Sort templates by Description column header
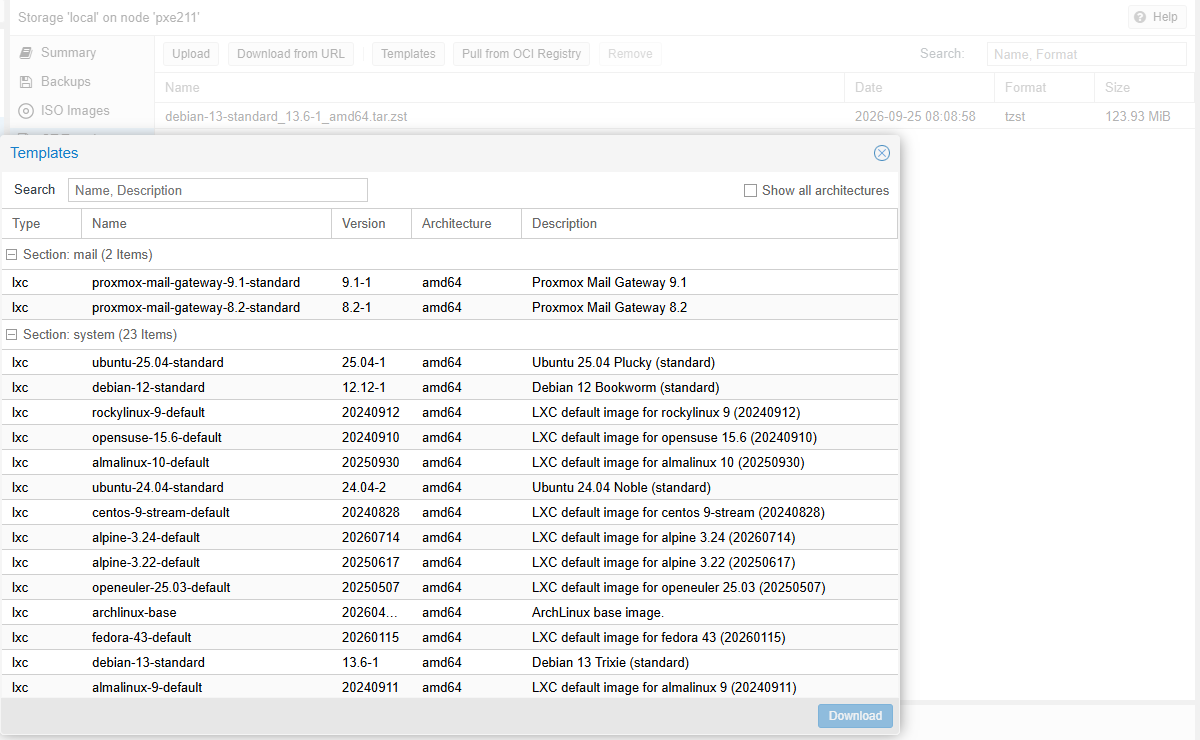 (709, 224)
